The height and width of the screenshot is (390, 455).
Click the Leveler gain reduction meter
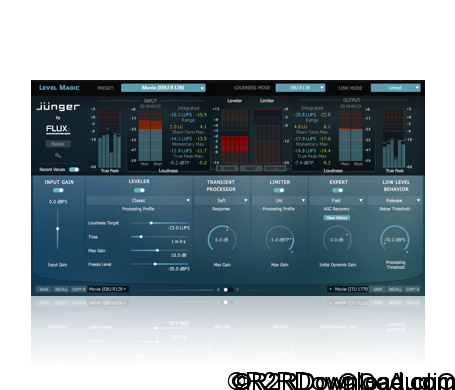235,136
